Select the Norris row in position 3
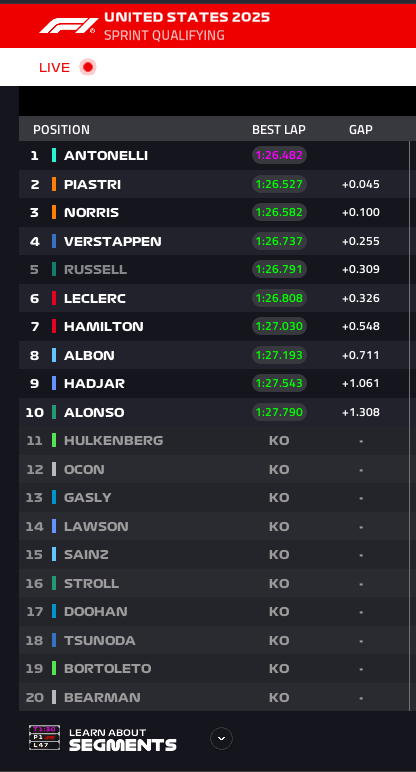Screen dimensions: 416x772 214,213
